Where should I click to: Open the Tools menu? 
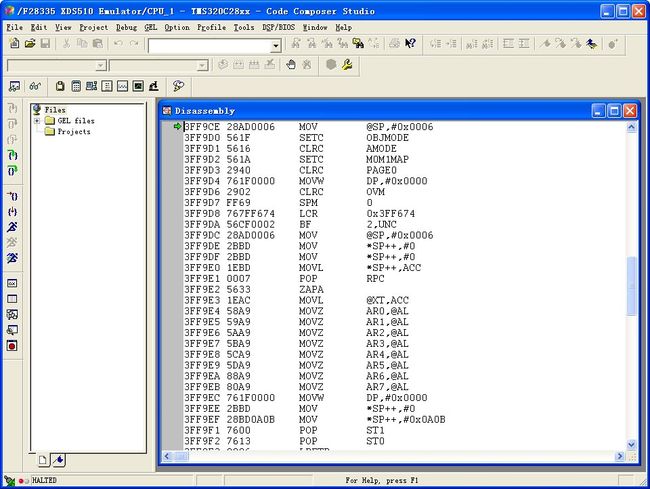[244, 27]
